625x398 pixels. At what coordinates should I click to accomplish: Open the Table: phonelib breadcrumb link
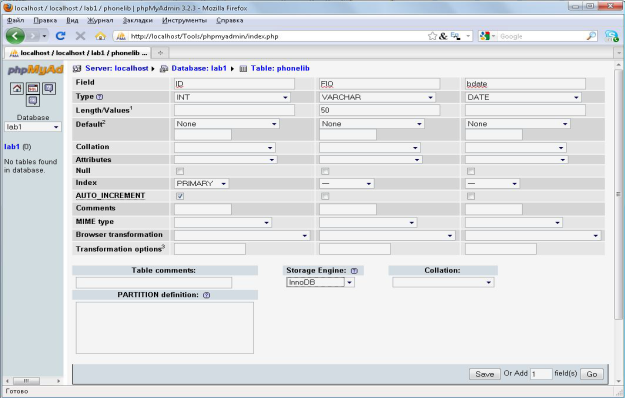click(x=280, y=69)
